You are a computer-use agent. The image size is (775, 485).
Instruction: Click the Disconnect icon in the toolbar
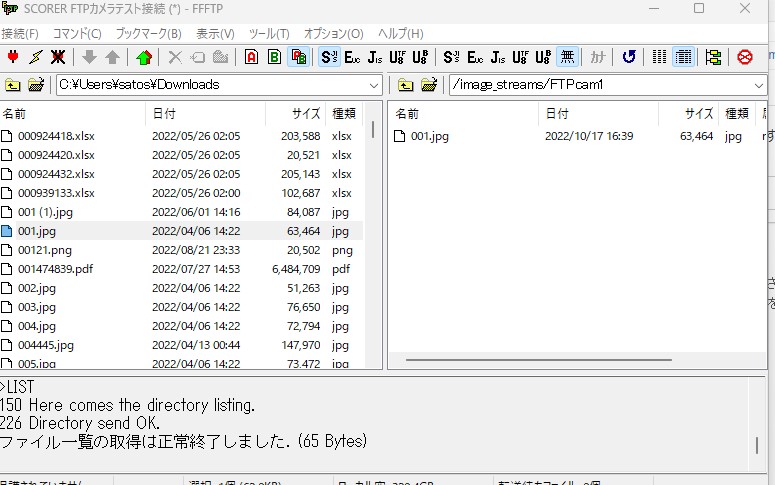58,57
